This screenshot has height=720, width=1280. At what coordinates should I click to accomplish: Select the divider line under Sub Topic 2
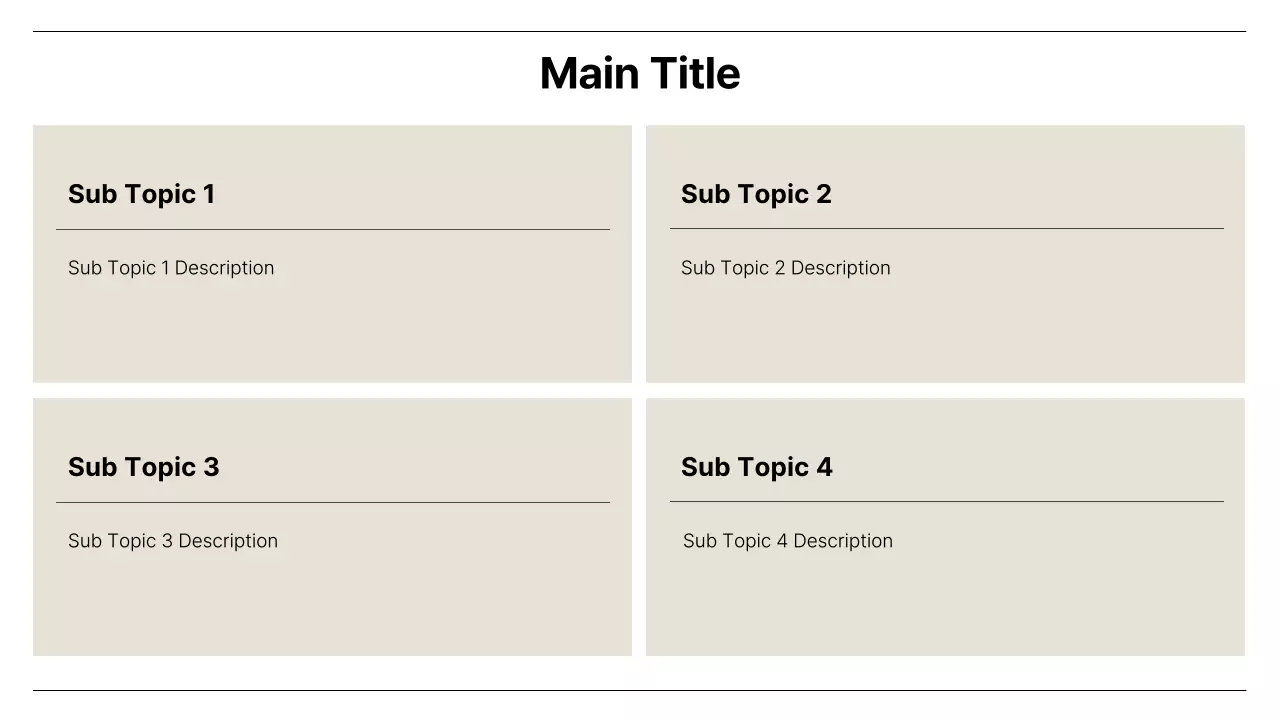tap(946, 229)
